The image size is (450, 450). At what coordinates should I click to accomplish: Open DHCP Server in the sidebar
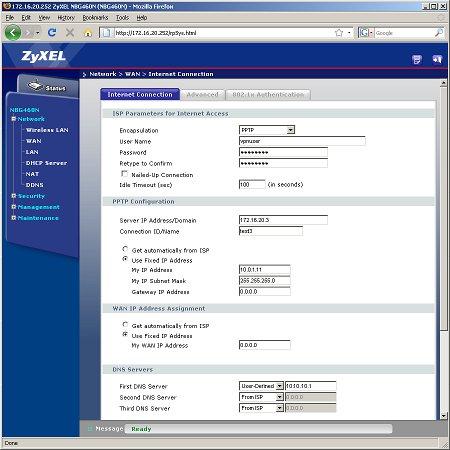46,163
